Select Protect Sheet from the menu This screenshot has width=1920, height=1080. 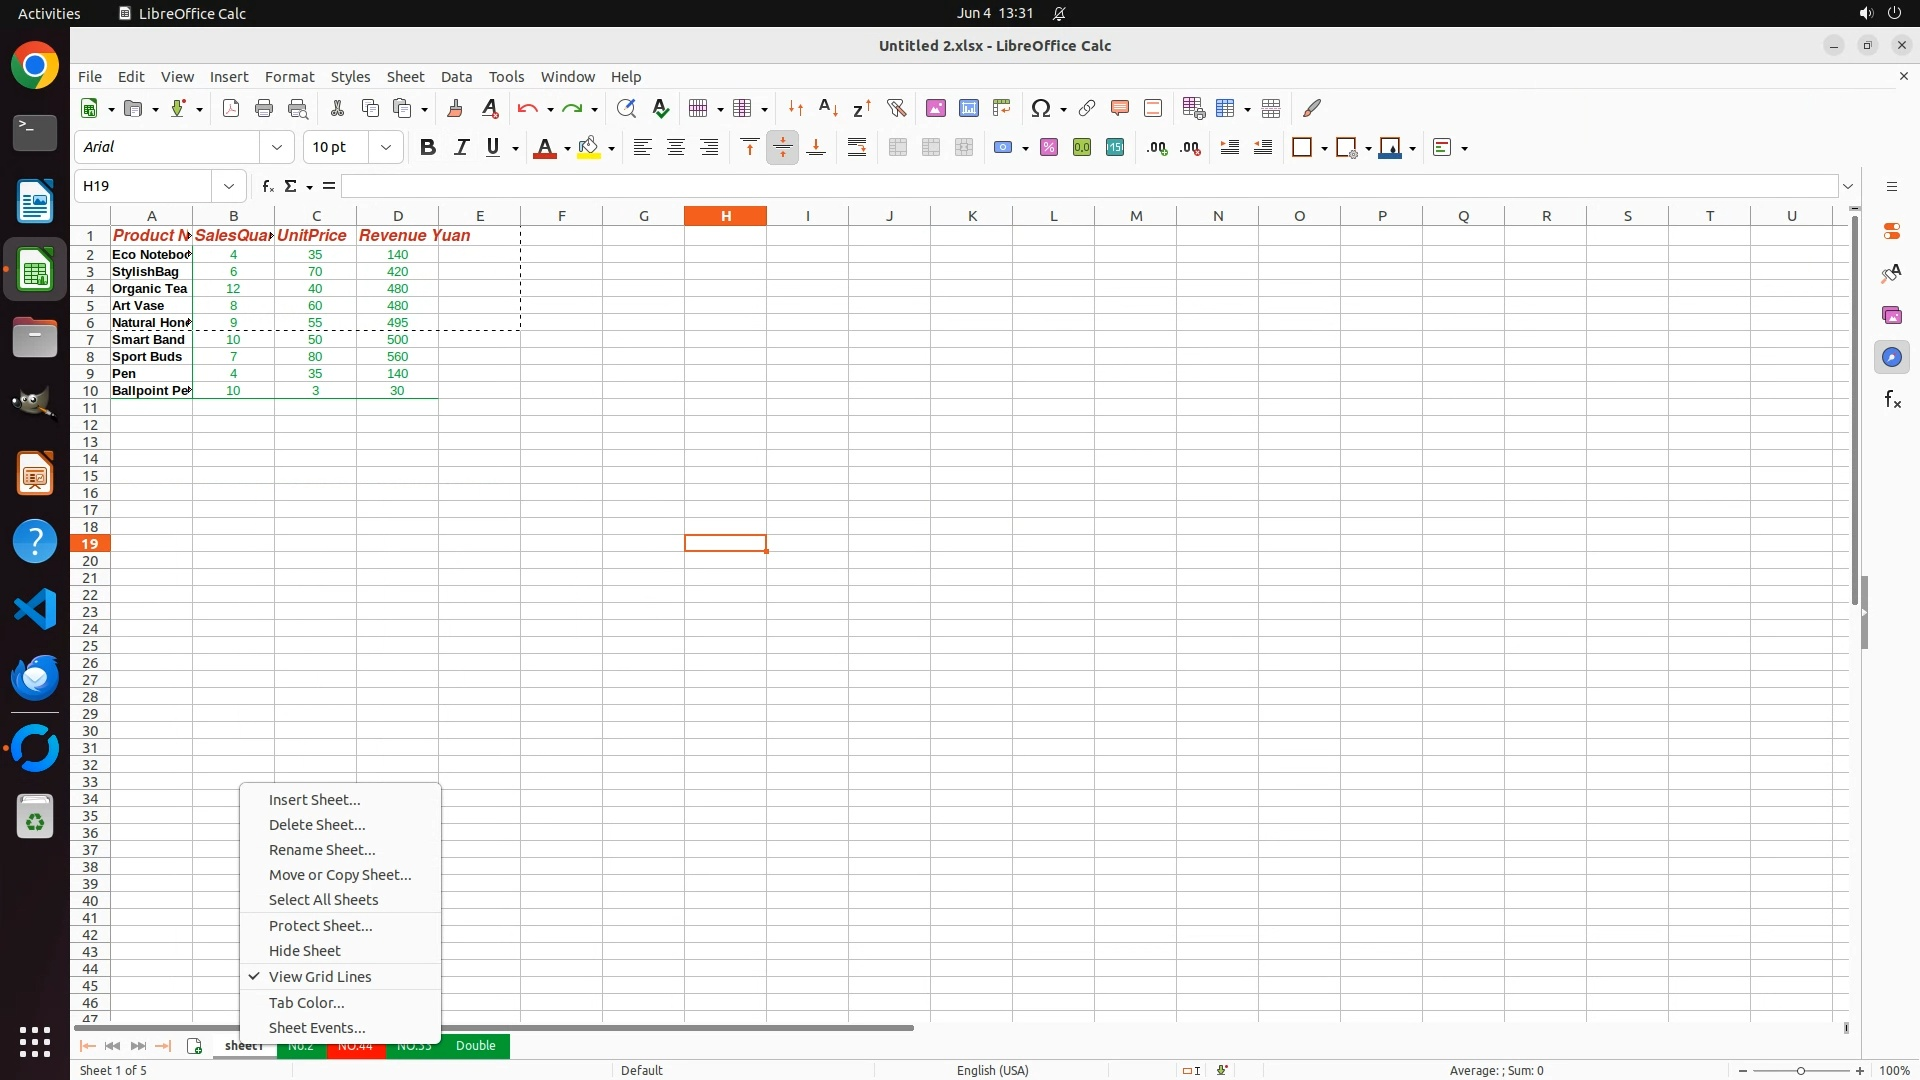[x=320, y=926]
